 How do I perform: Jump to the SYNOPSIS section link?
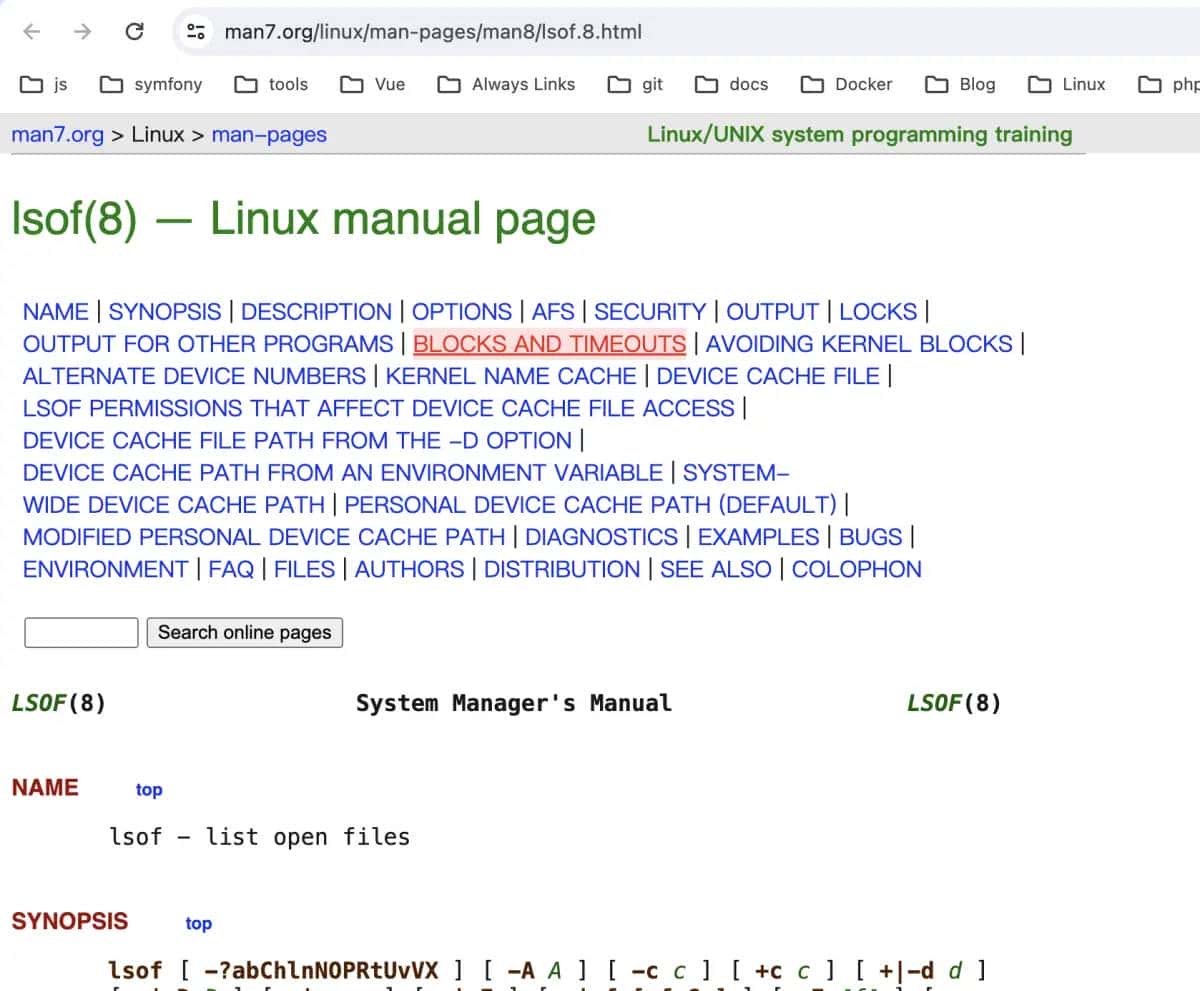pos(165,311)
